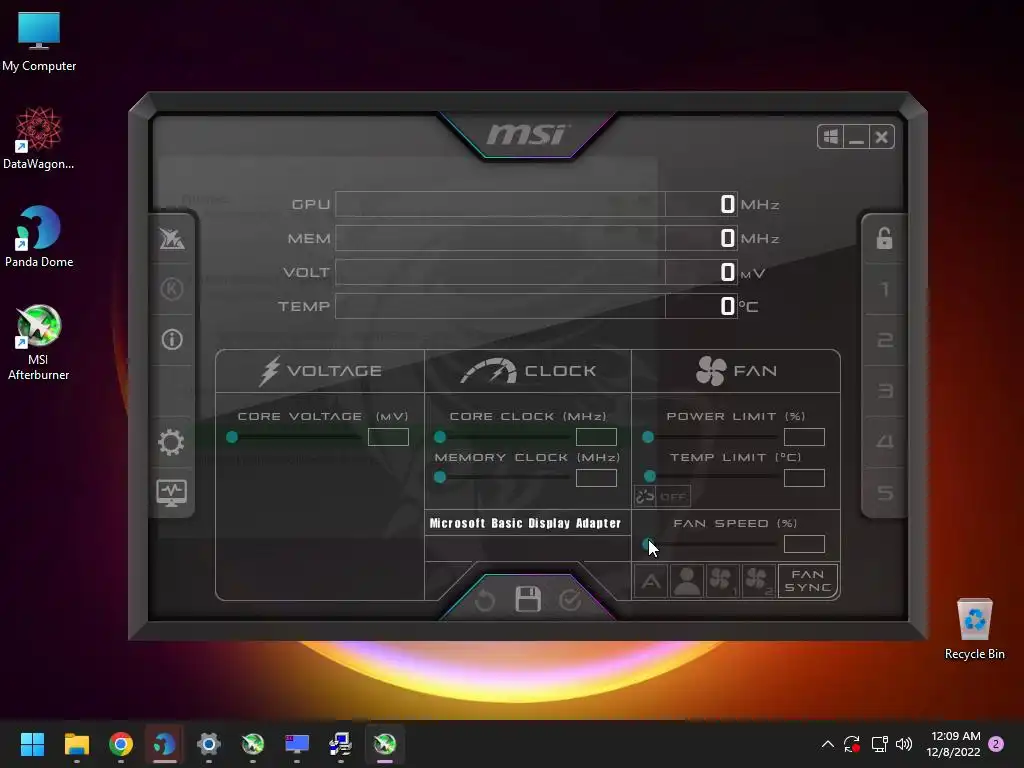Image resolution: width=1024 pixels, height=768 pixels.
Task: Click the Windows startup icon in Afterburner
Action: click(831, 136)
